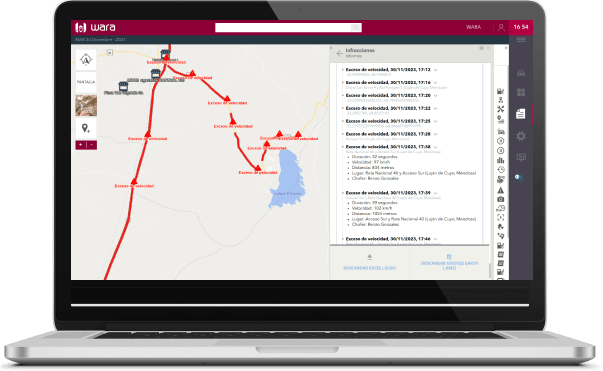This screenshot has height=371, width=603.
Task: Open the dashboard grid icon in sidebar
Action: tap(521, 93)
